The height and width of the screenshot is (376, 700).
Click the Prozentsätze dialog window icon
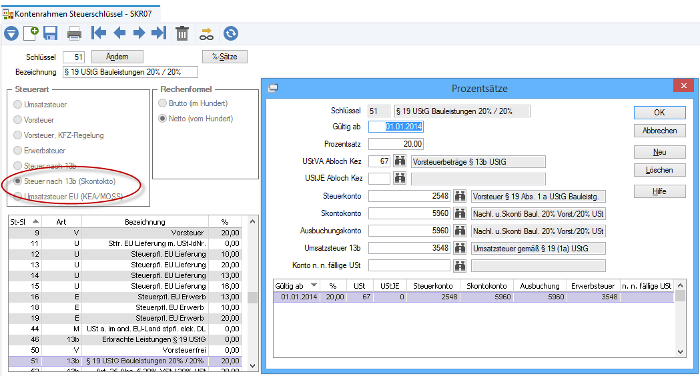point(273,88)
